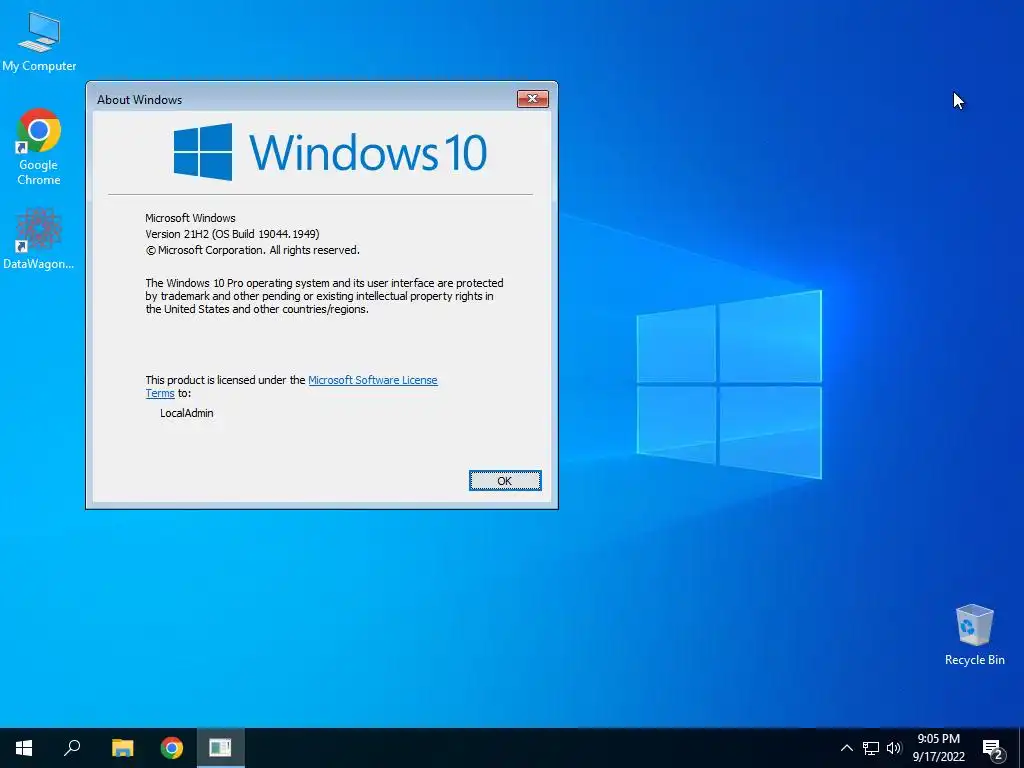
Task: Click 'Version 21H2 (OS Build 19044.1949)' text
Action: tap(232, 234)
